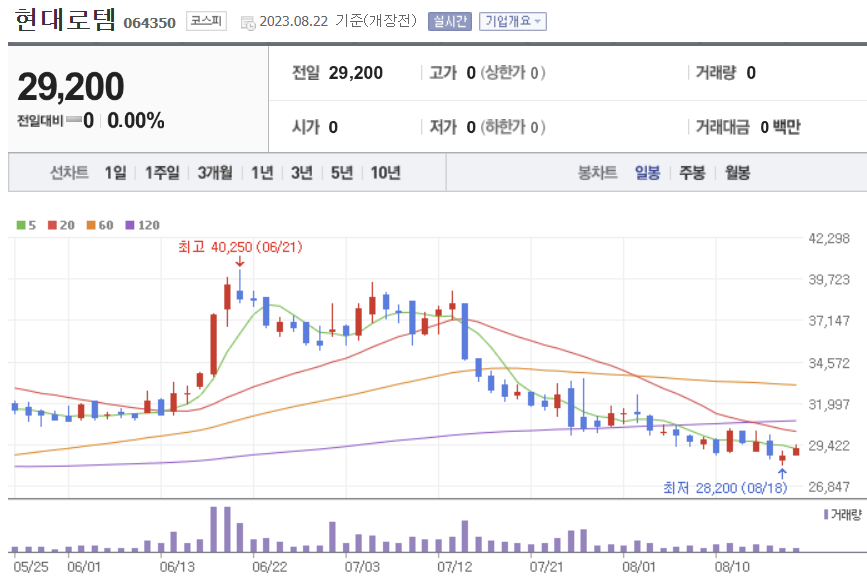Select the 1주일 line chart period
The width and height of the screenshot is (867, 582).
click(x=162, y=173)
